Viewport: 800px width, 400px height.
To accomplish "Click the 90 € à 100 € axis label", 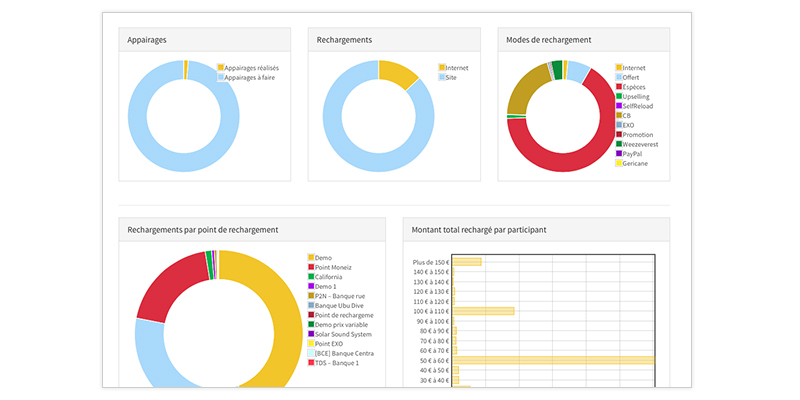I will point(433,321).
